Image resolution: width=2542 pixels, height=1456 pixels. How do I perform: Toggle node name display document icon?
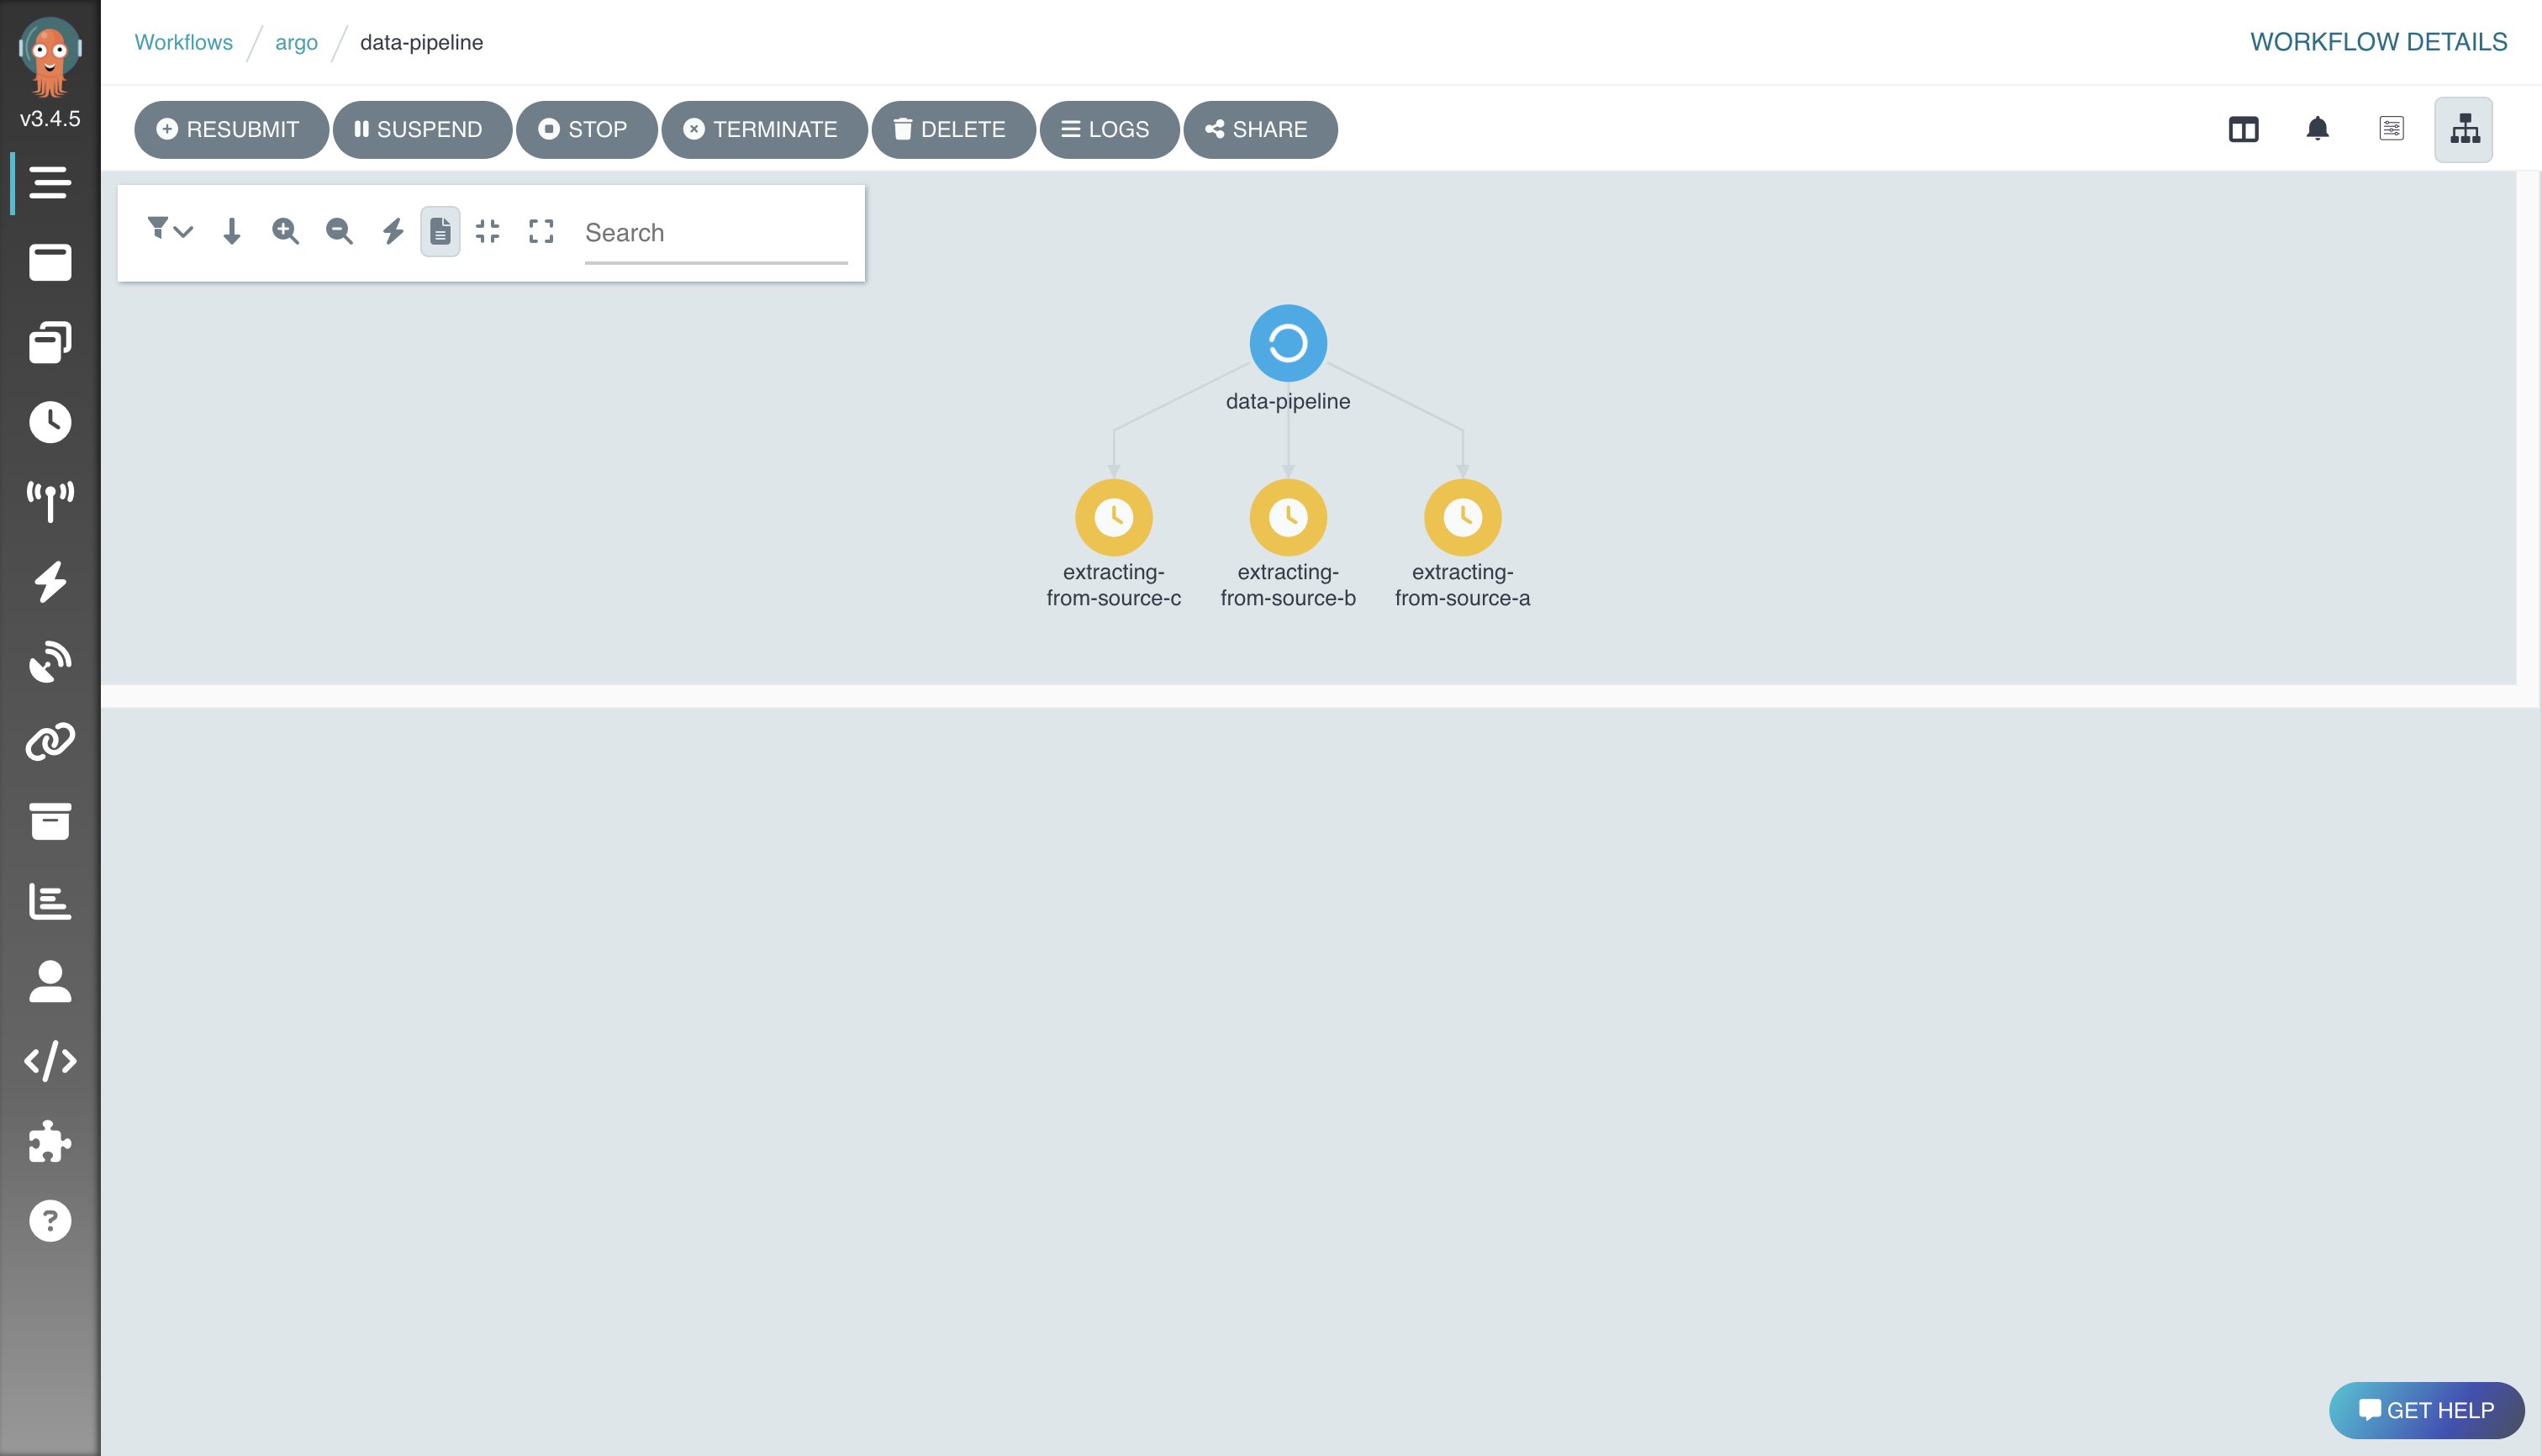click(440, 231)
